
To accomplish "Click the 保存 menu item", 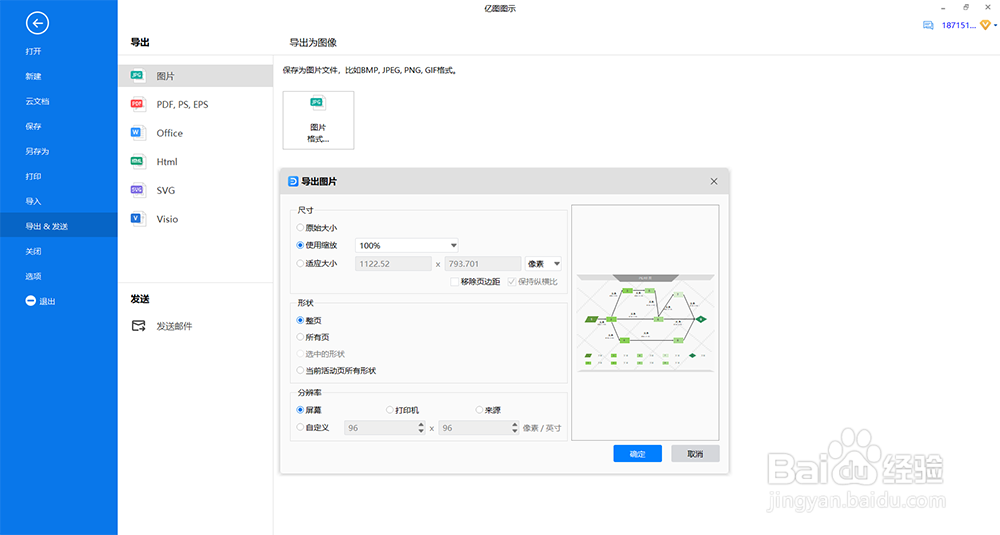I will pyautogui.click(x=33, y=126).
